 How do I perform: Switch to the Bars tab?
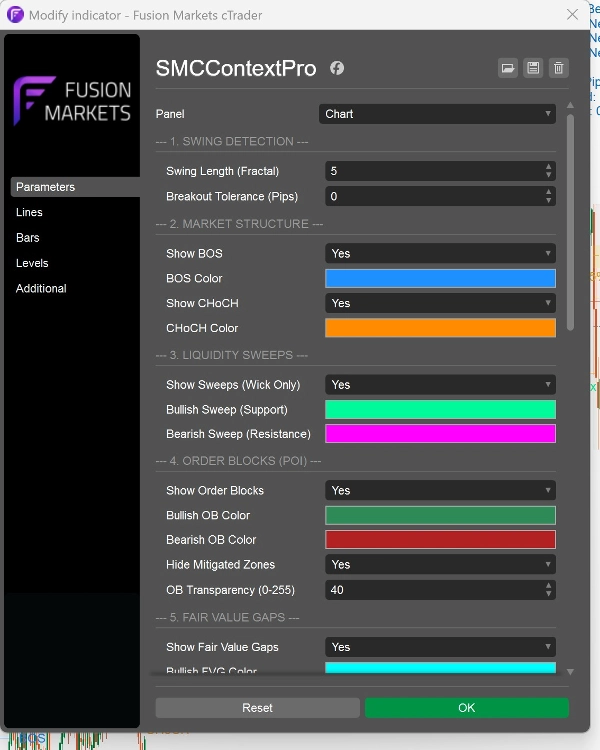[28, 238]
